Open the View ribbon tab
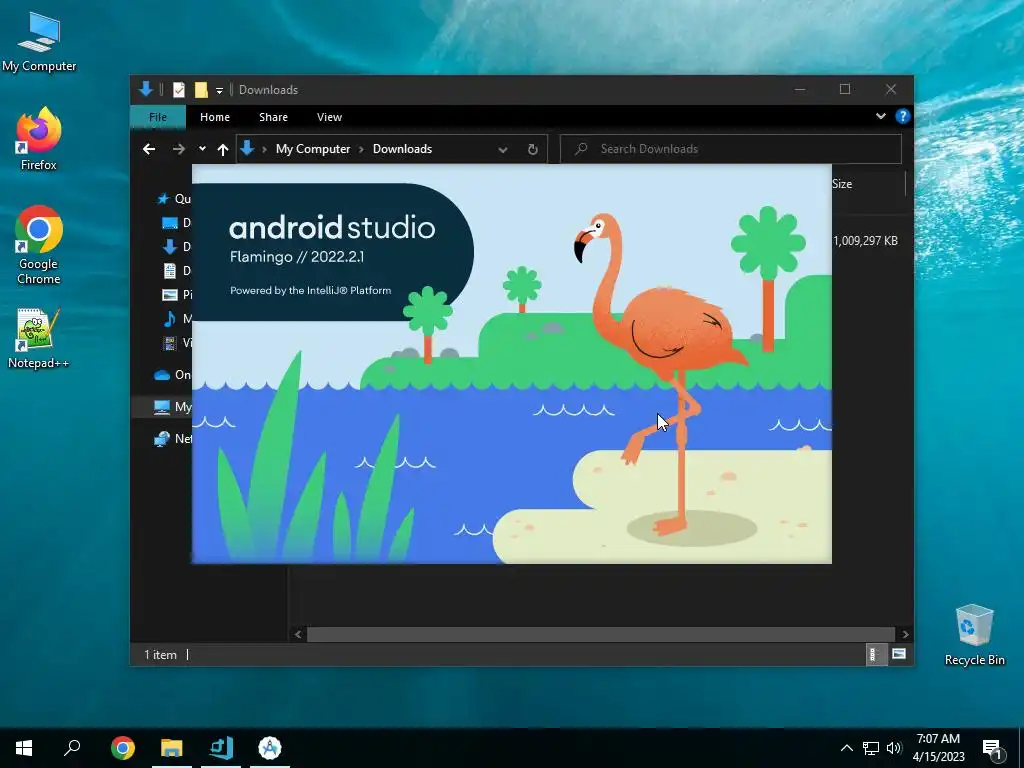 pos(329,117)
